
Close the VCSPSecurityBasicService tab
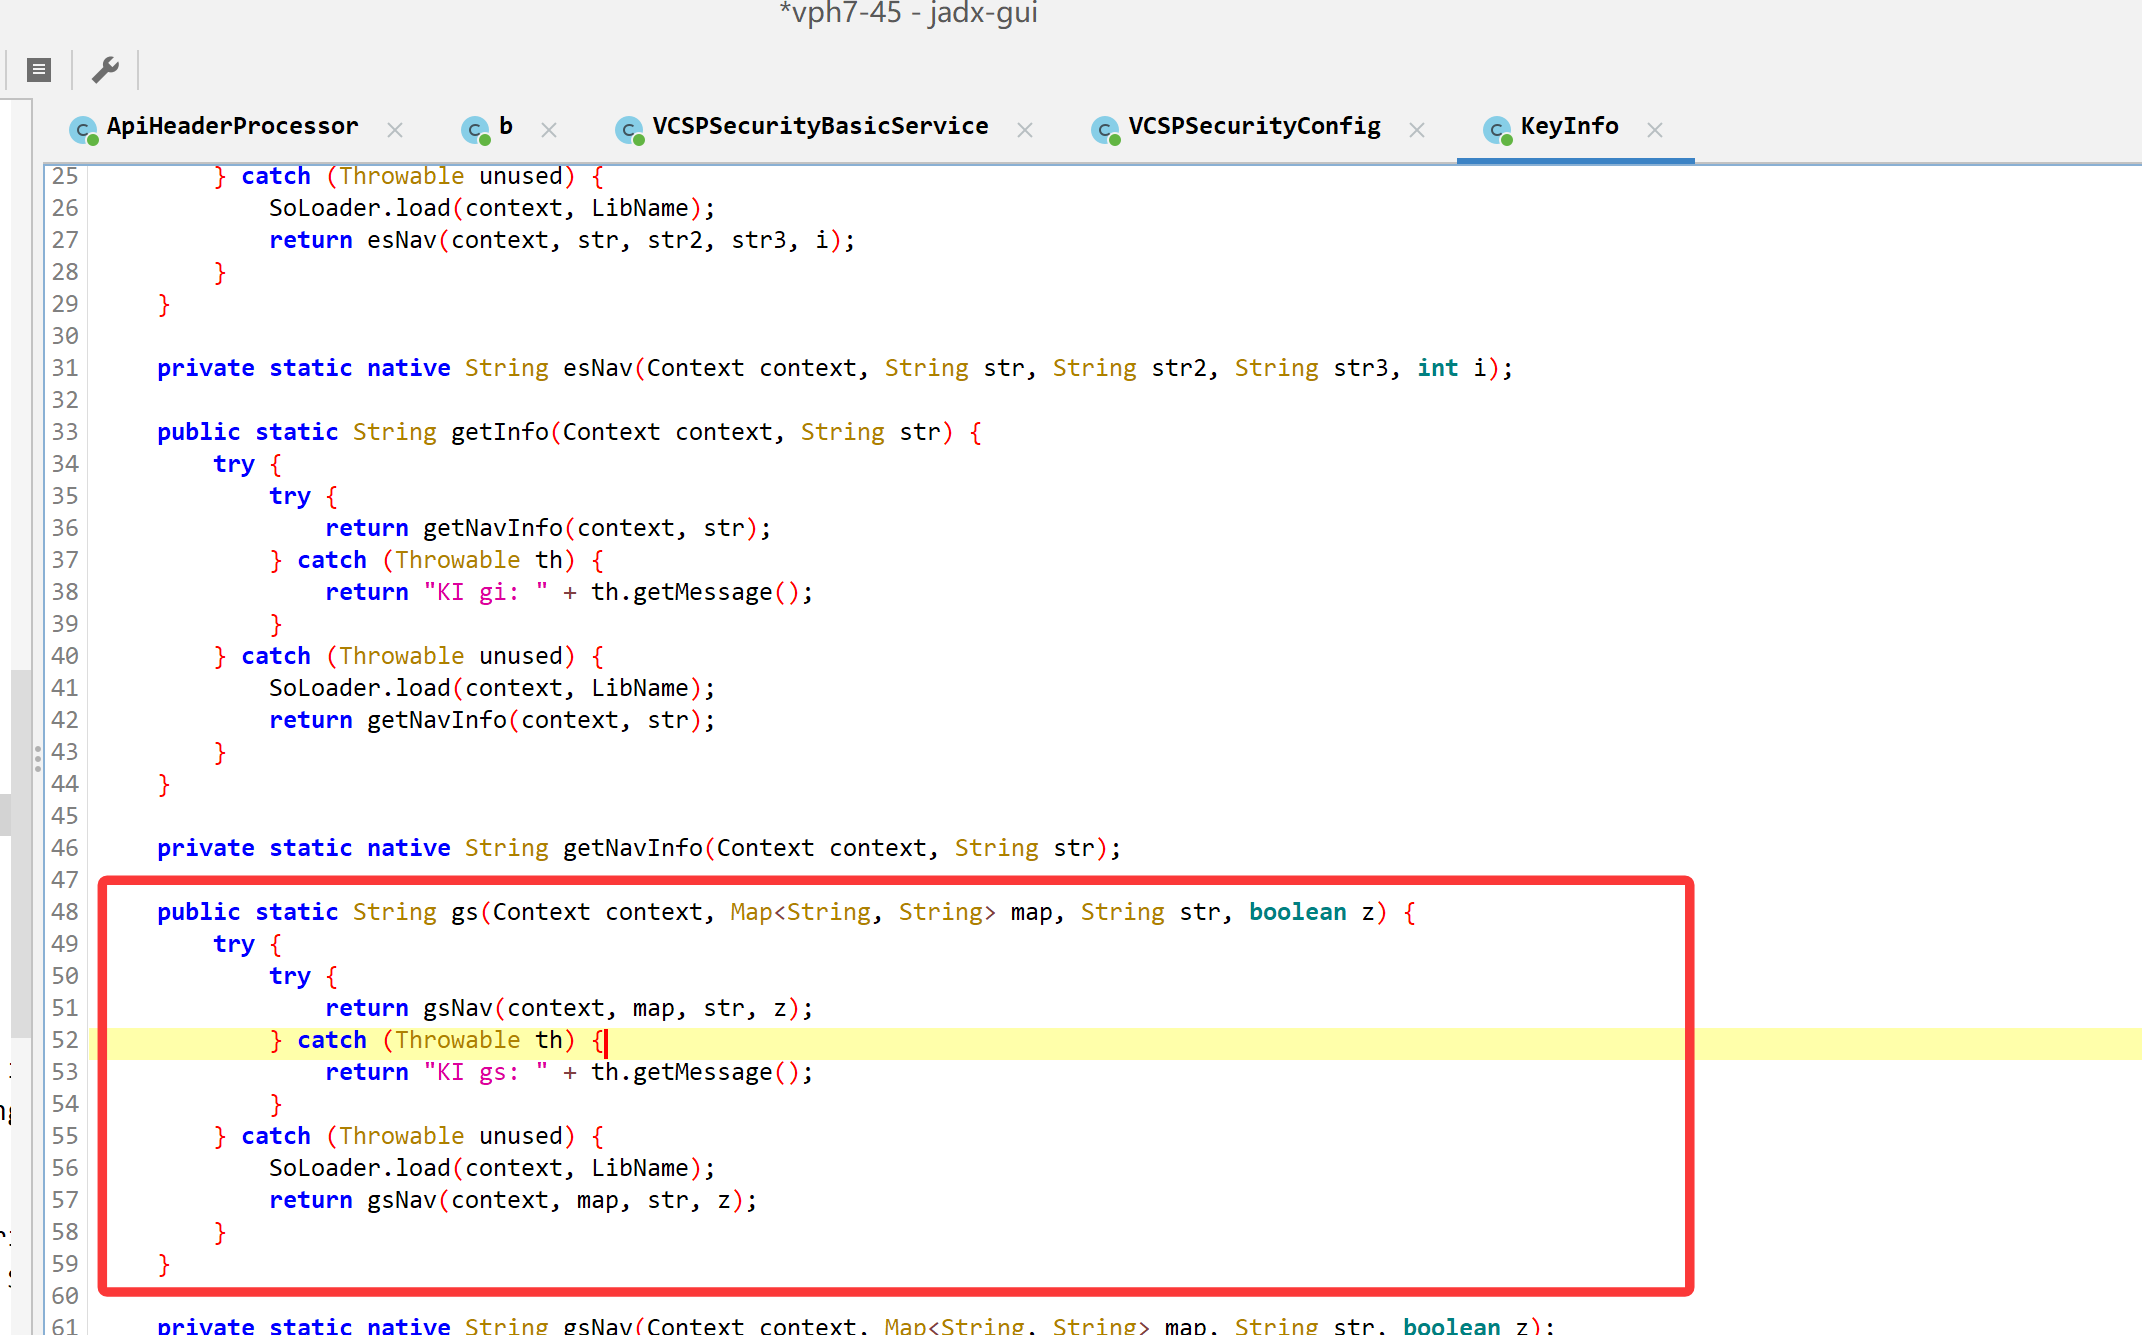tap(1025, 130)
